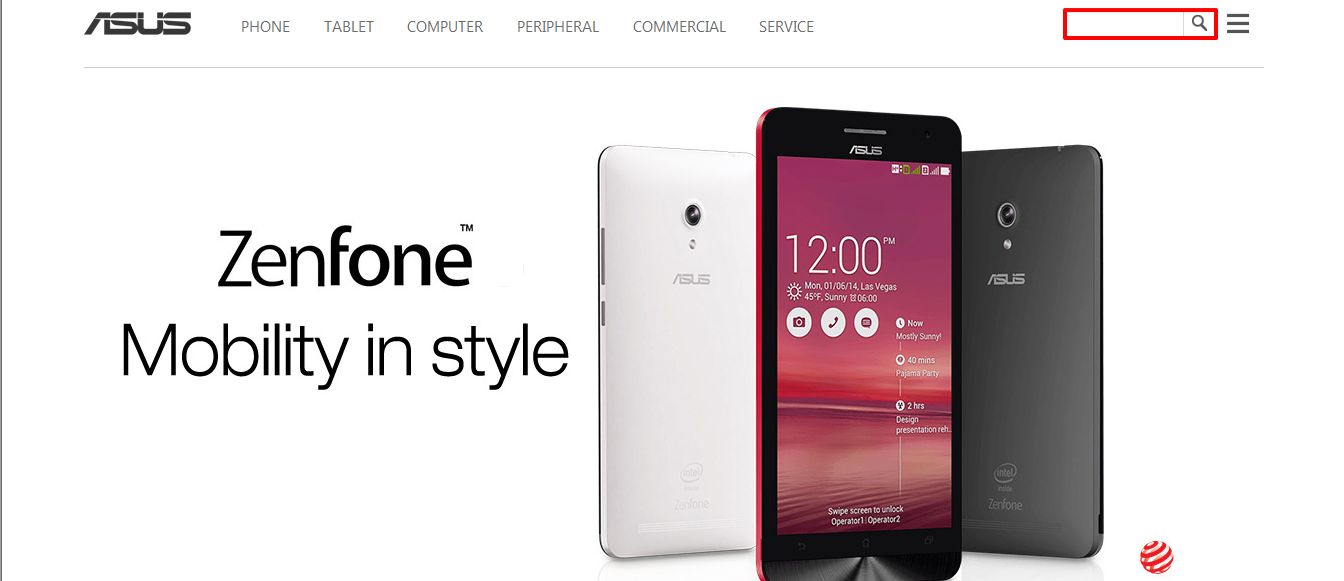Screen dimensions: 1344x581
Task: Open the COMMERCIAL menu
Action: point(679,27)
